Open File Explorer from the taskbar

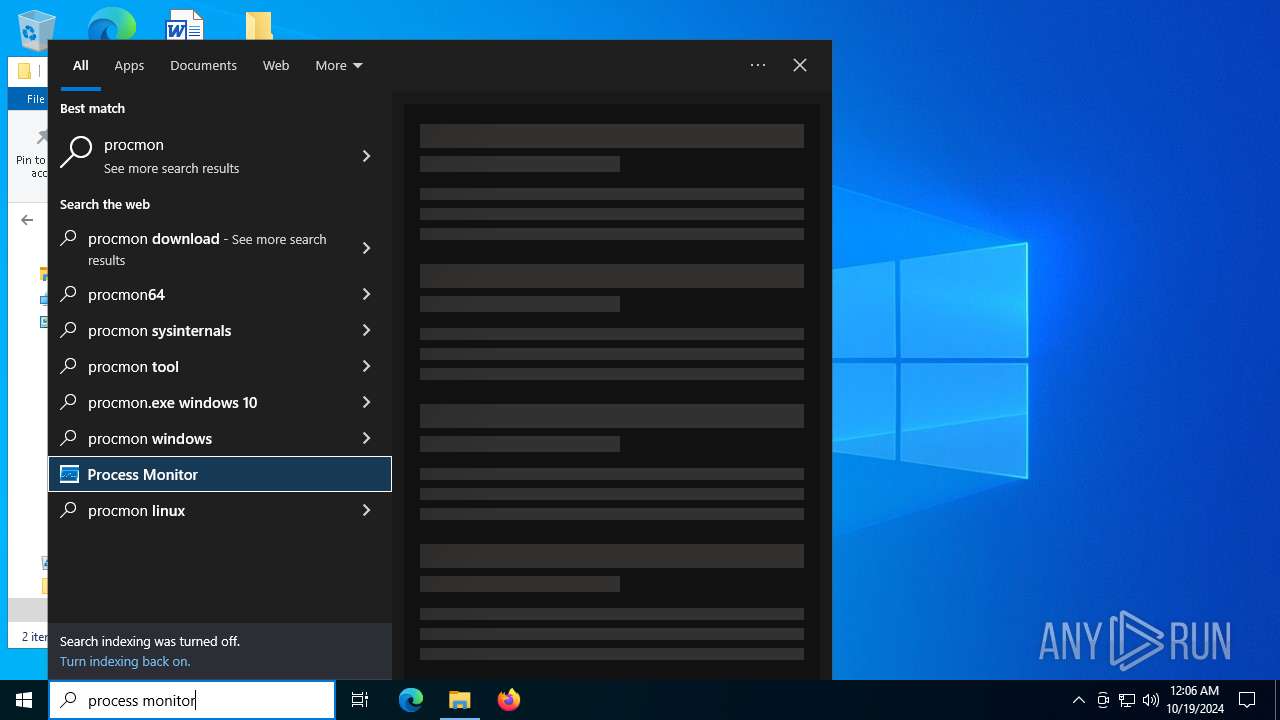[x=460, y=700]
